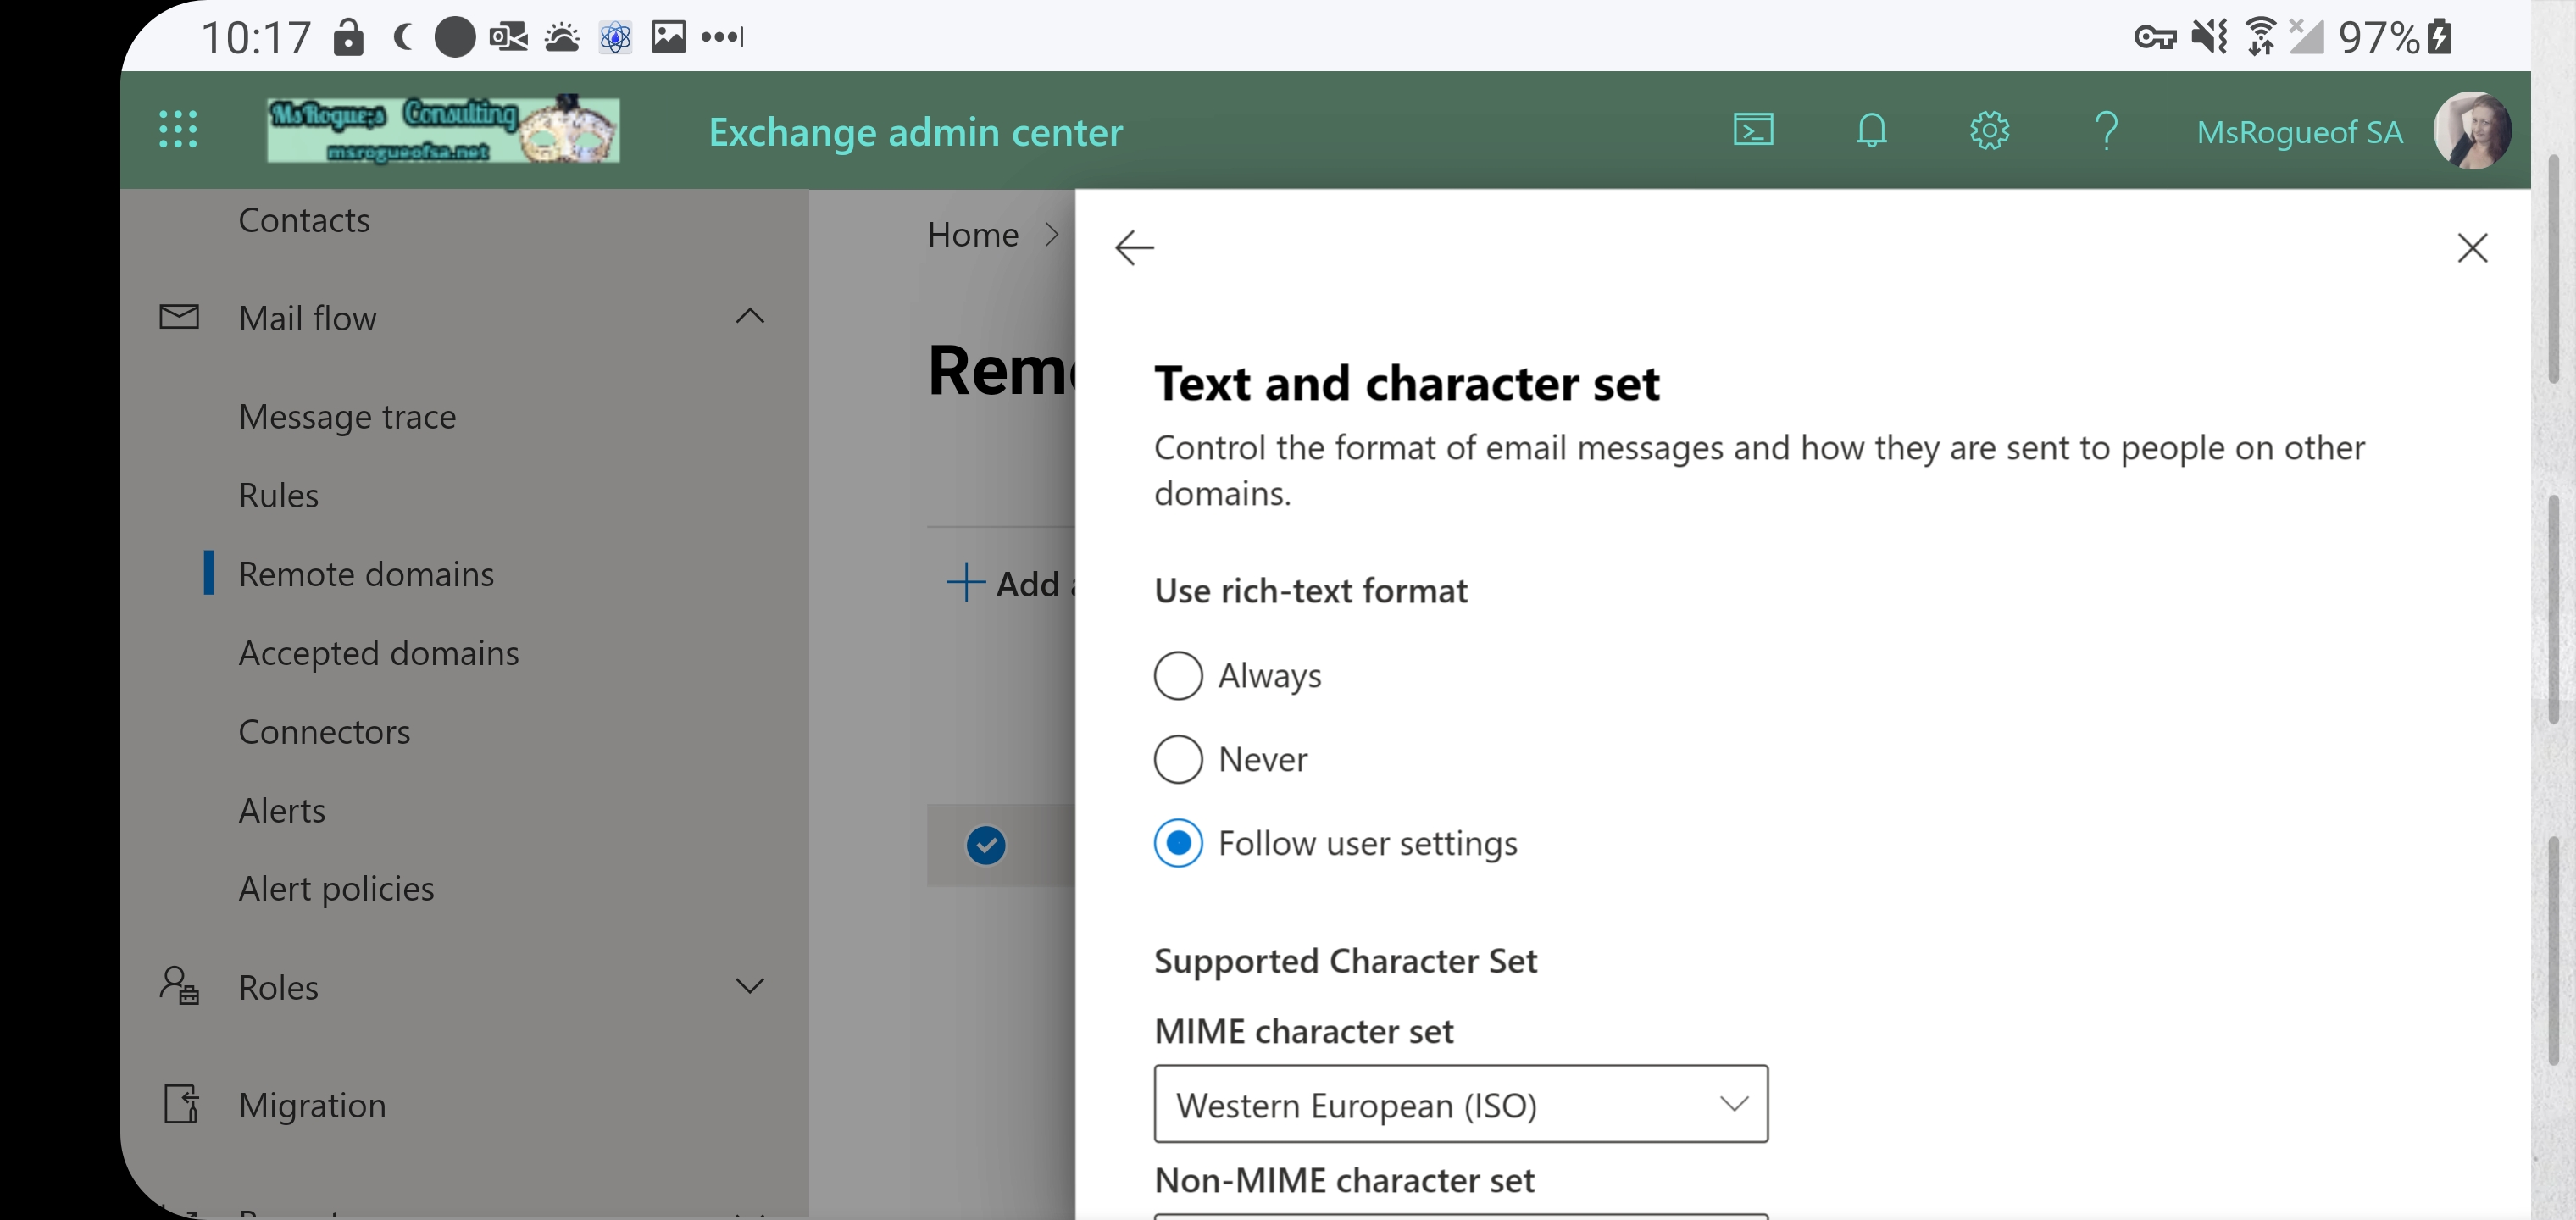Click the Mail flow envelope icon
The height and width of the screenshot is (1220, 2576).
(x=179, y=317)
